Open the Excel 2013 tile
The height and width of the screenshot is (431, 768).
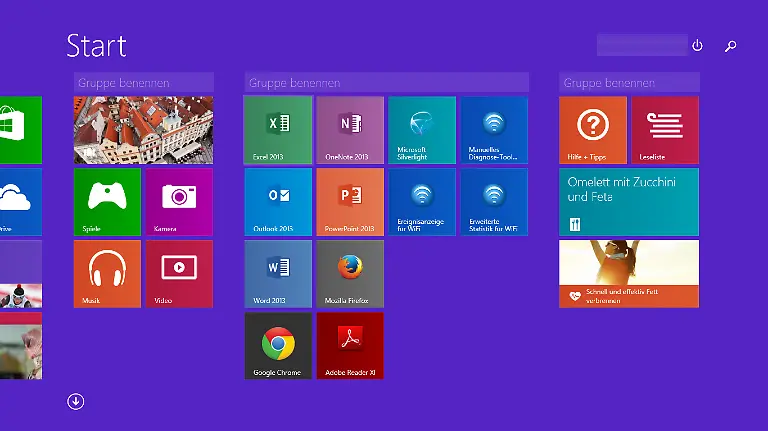(278, 130)
